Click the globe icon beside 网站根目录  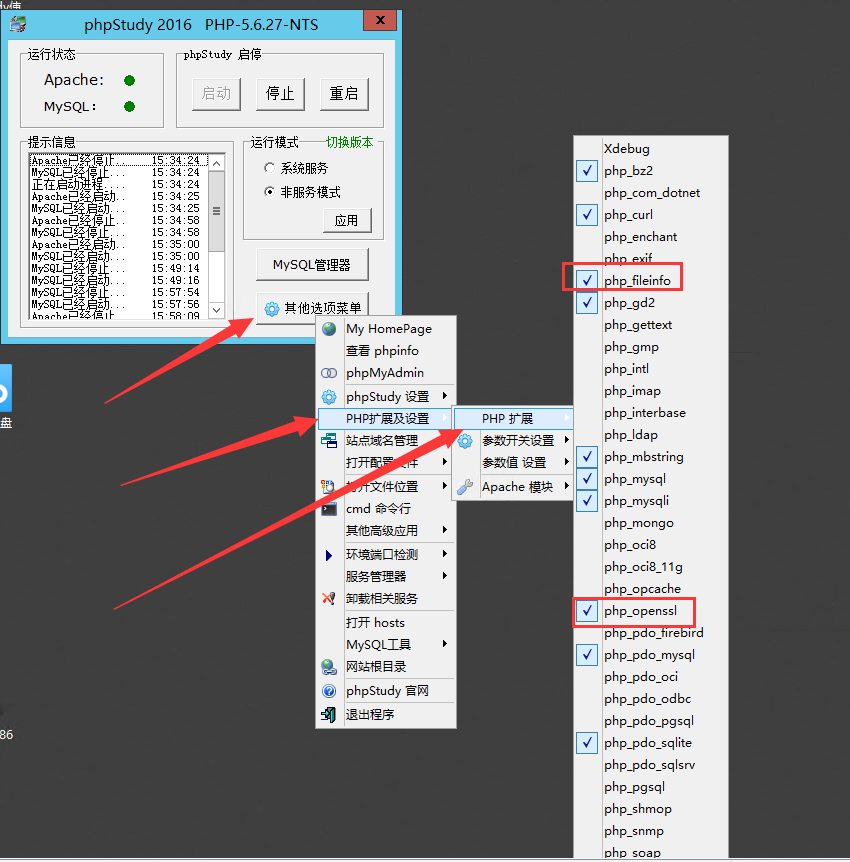pyautogui.click(x=329, y=667)
